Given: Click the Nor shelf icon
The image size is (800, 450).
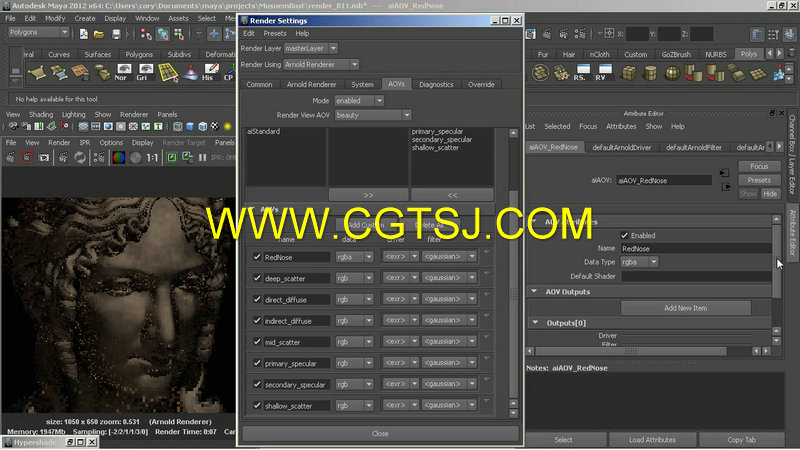Looking at the screenshot, I should 123,72.
